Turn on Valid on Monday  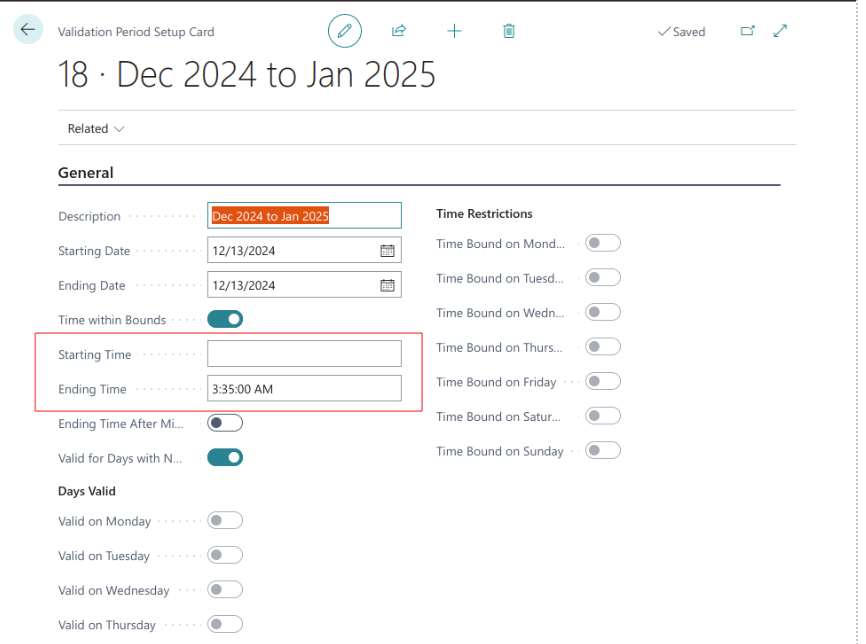pyautogui.click(x=225, y=520)
